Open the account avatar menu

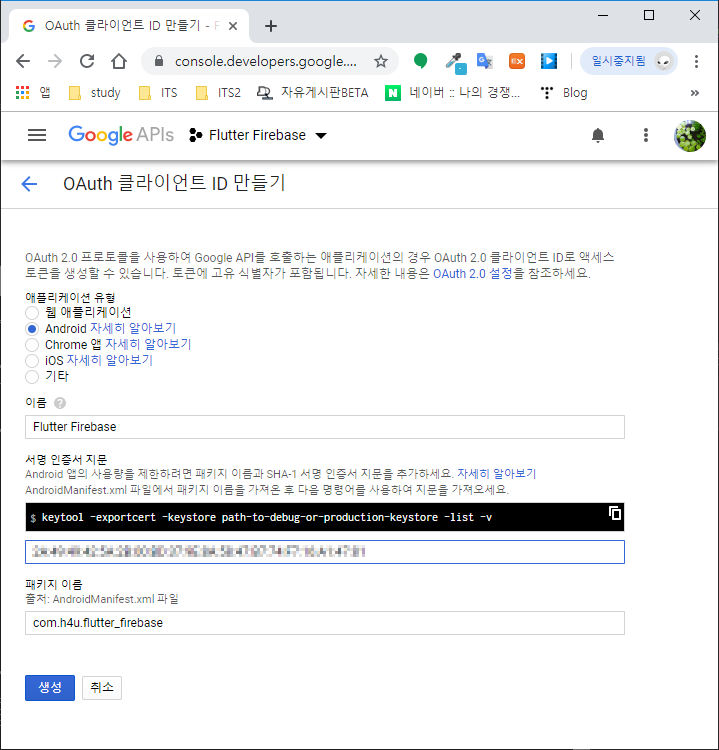coord(690,136)
